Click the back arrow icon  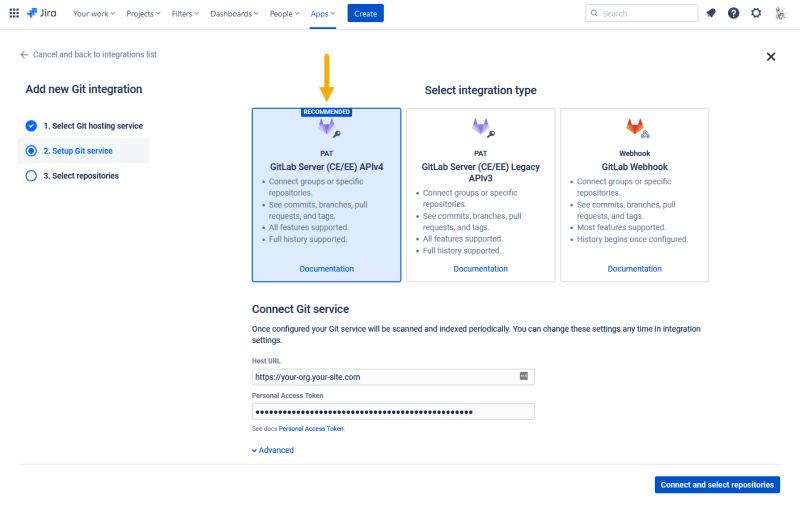coord(24,55)
